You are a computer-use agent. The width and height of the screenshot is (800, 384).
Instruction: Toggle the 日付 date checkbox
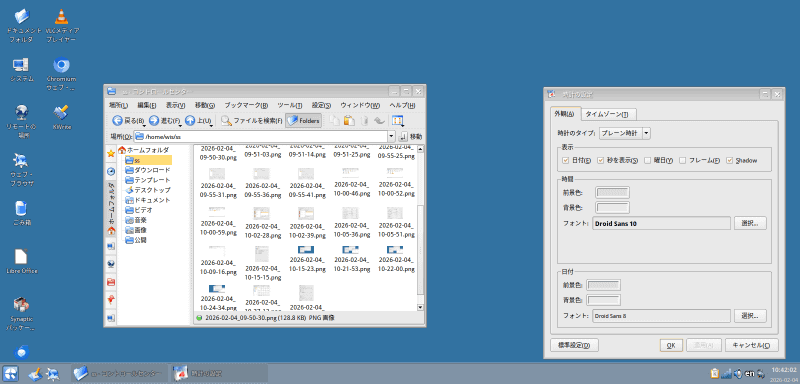point(565,160)
